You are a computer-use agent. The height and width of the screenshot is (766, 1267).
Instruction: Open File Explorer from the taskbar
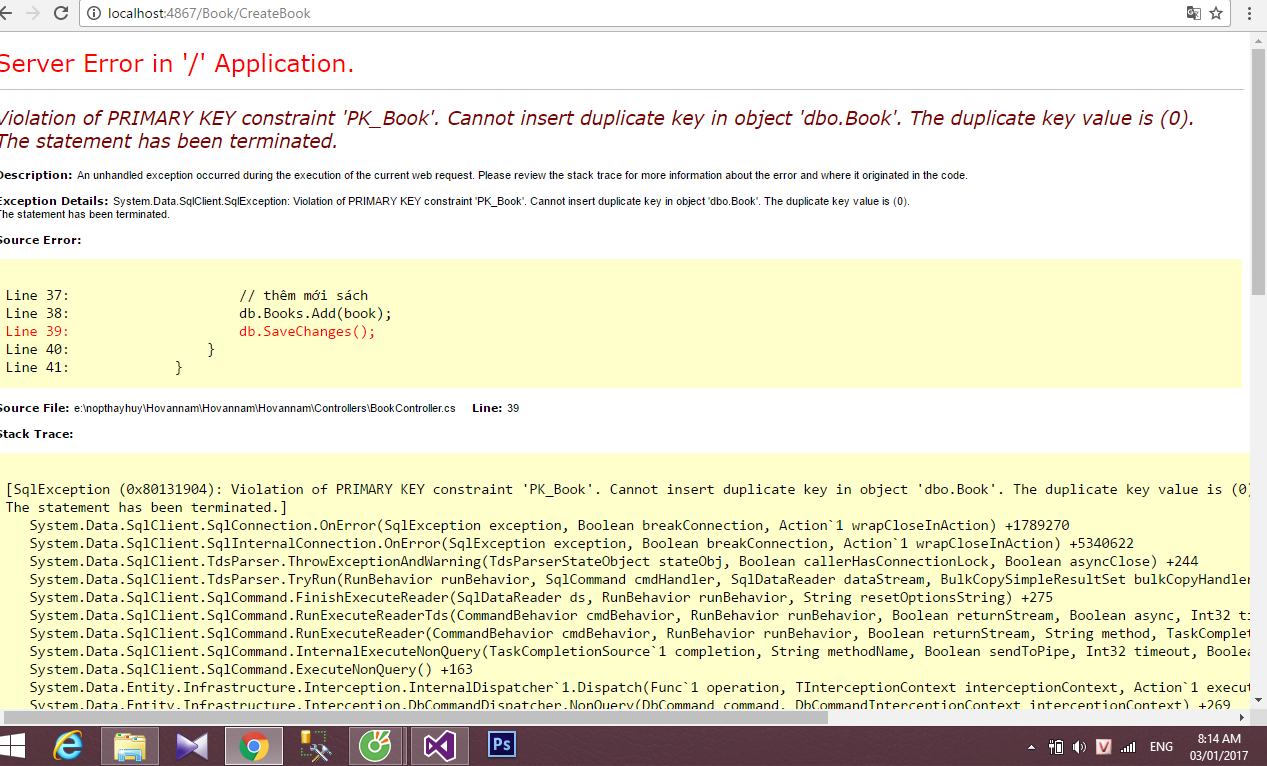coord(130,746)
